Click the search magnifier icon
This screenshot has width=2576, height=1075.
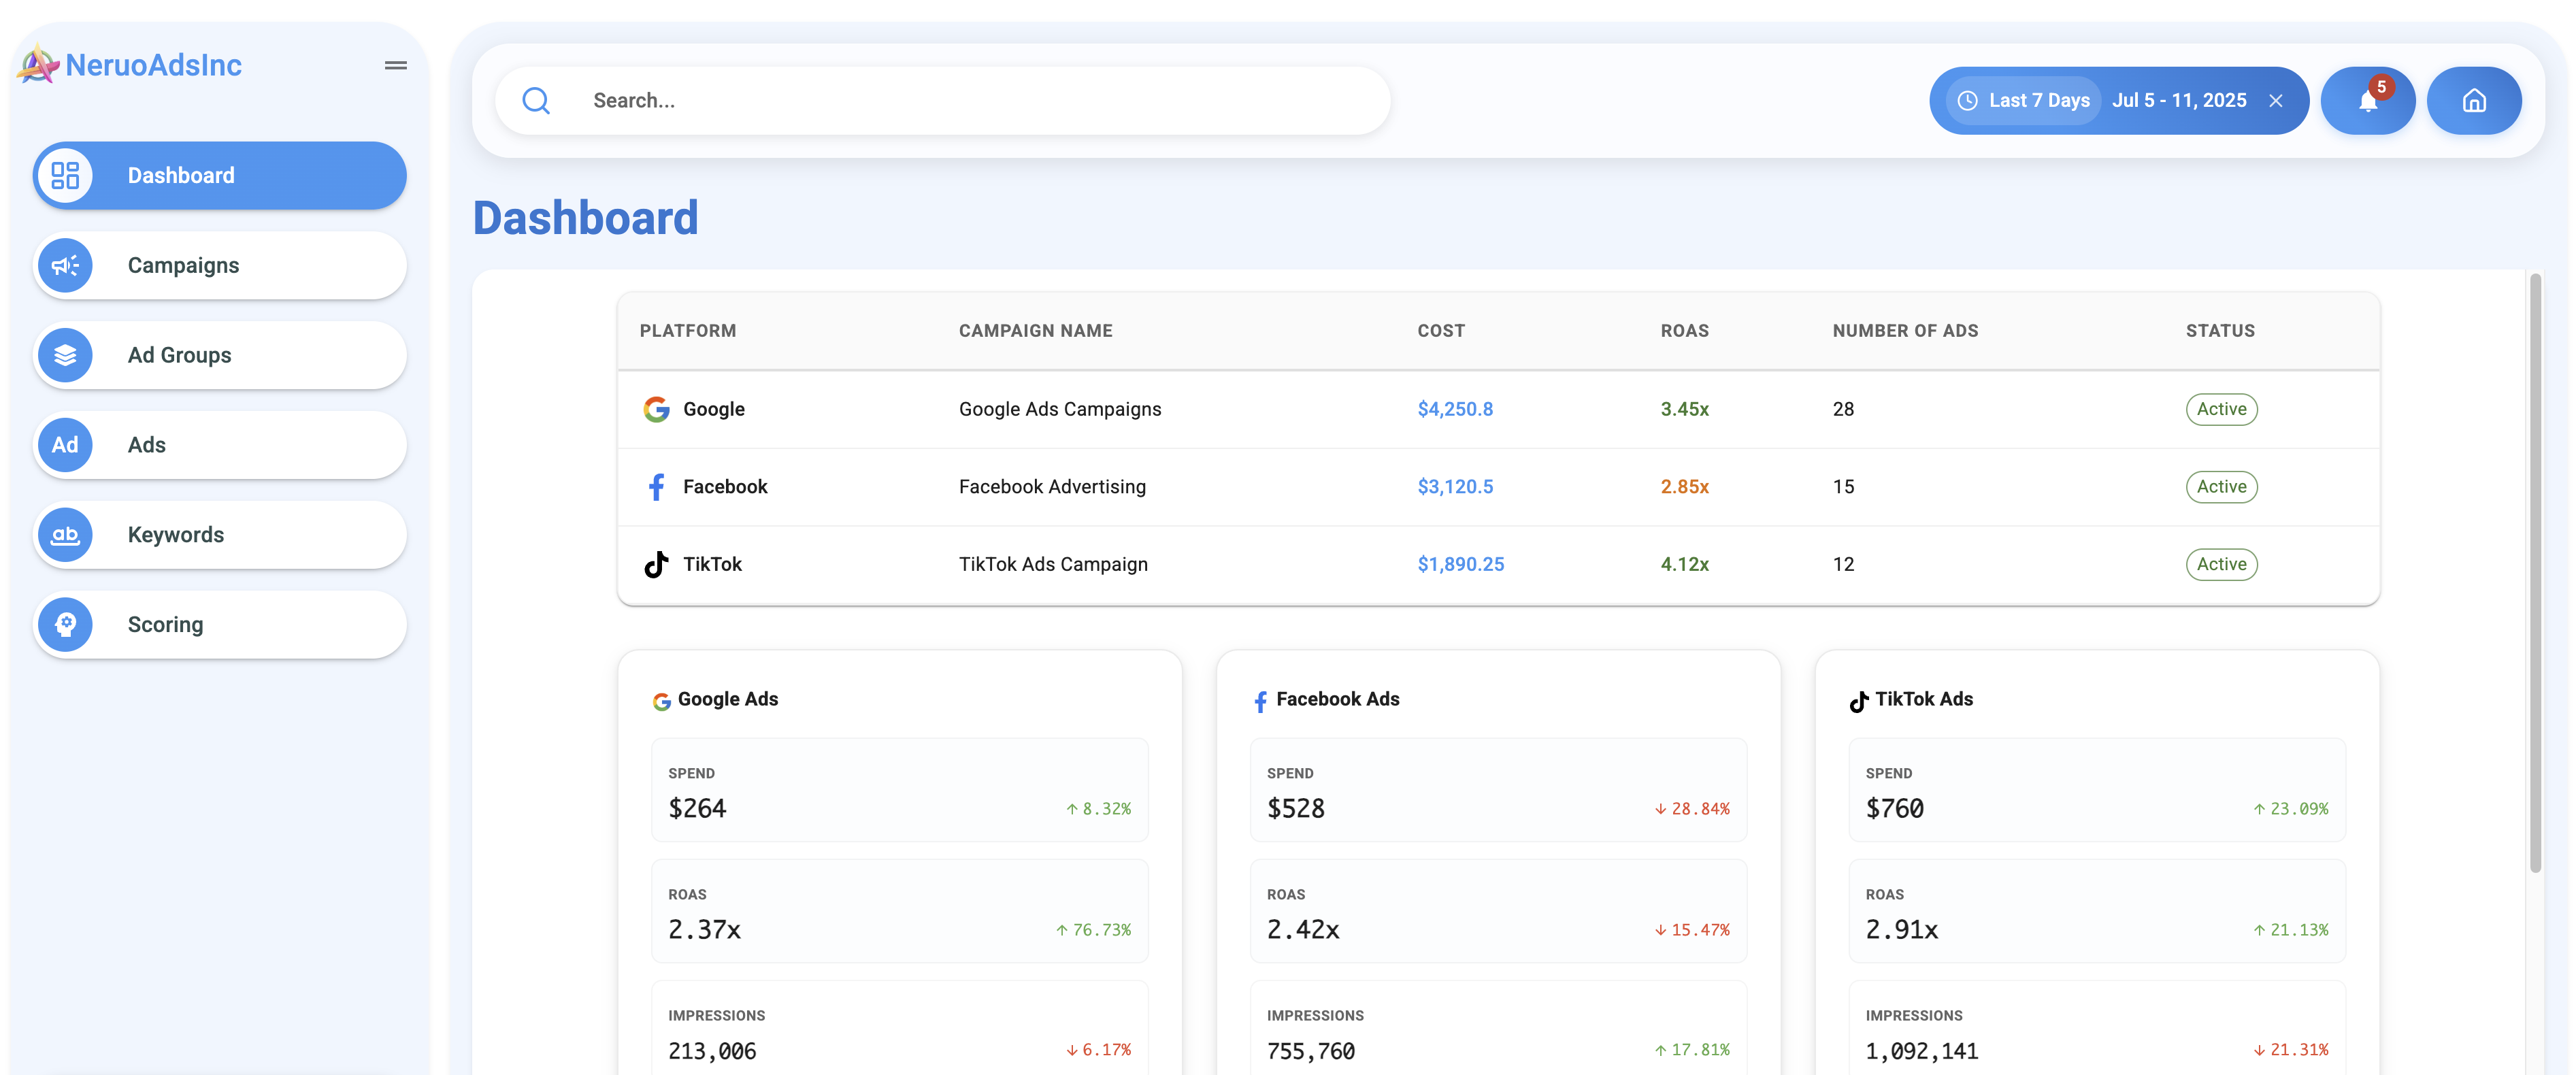click(536, 100)
